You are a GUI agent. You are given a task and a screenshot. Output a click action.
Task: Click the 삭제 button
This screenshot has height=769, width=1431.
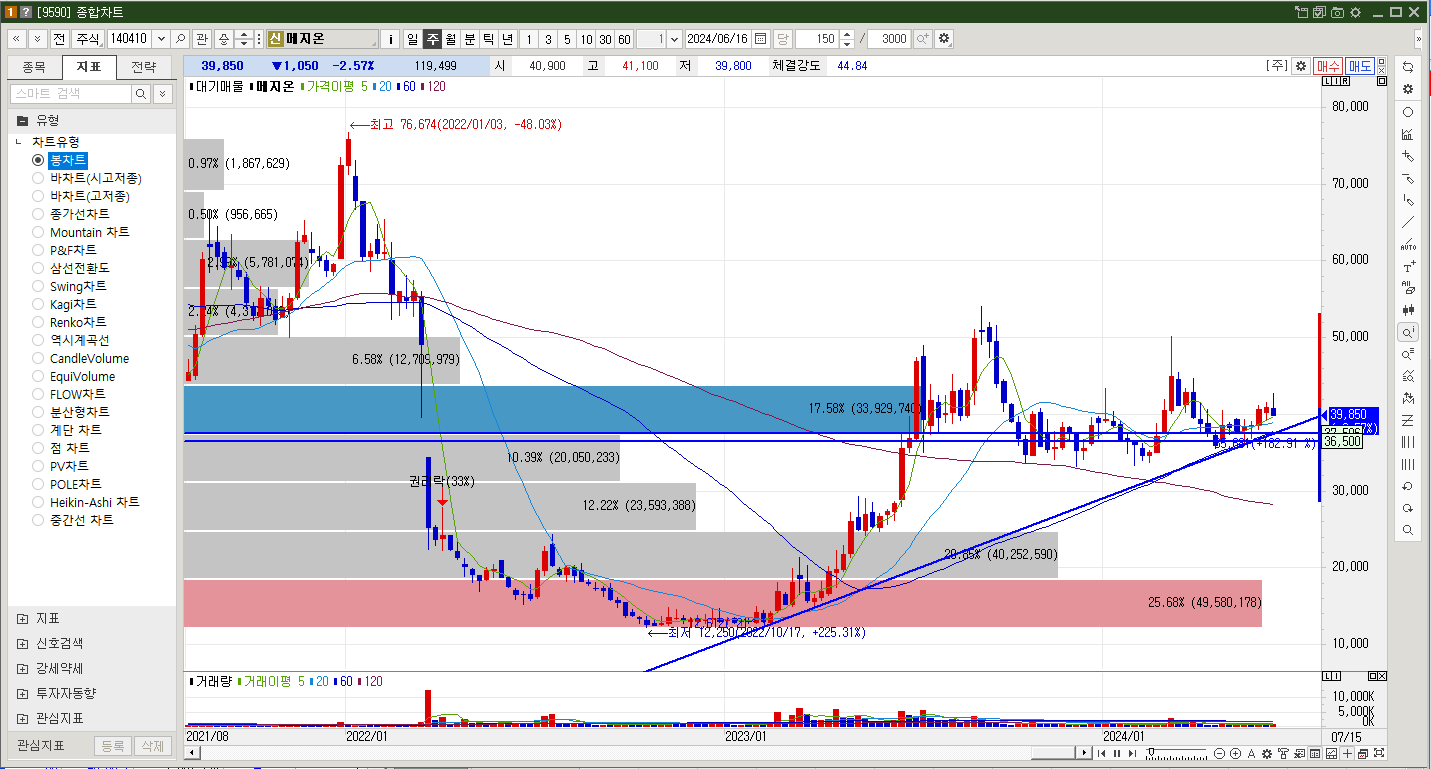tap(152, 745)
